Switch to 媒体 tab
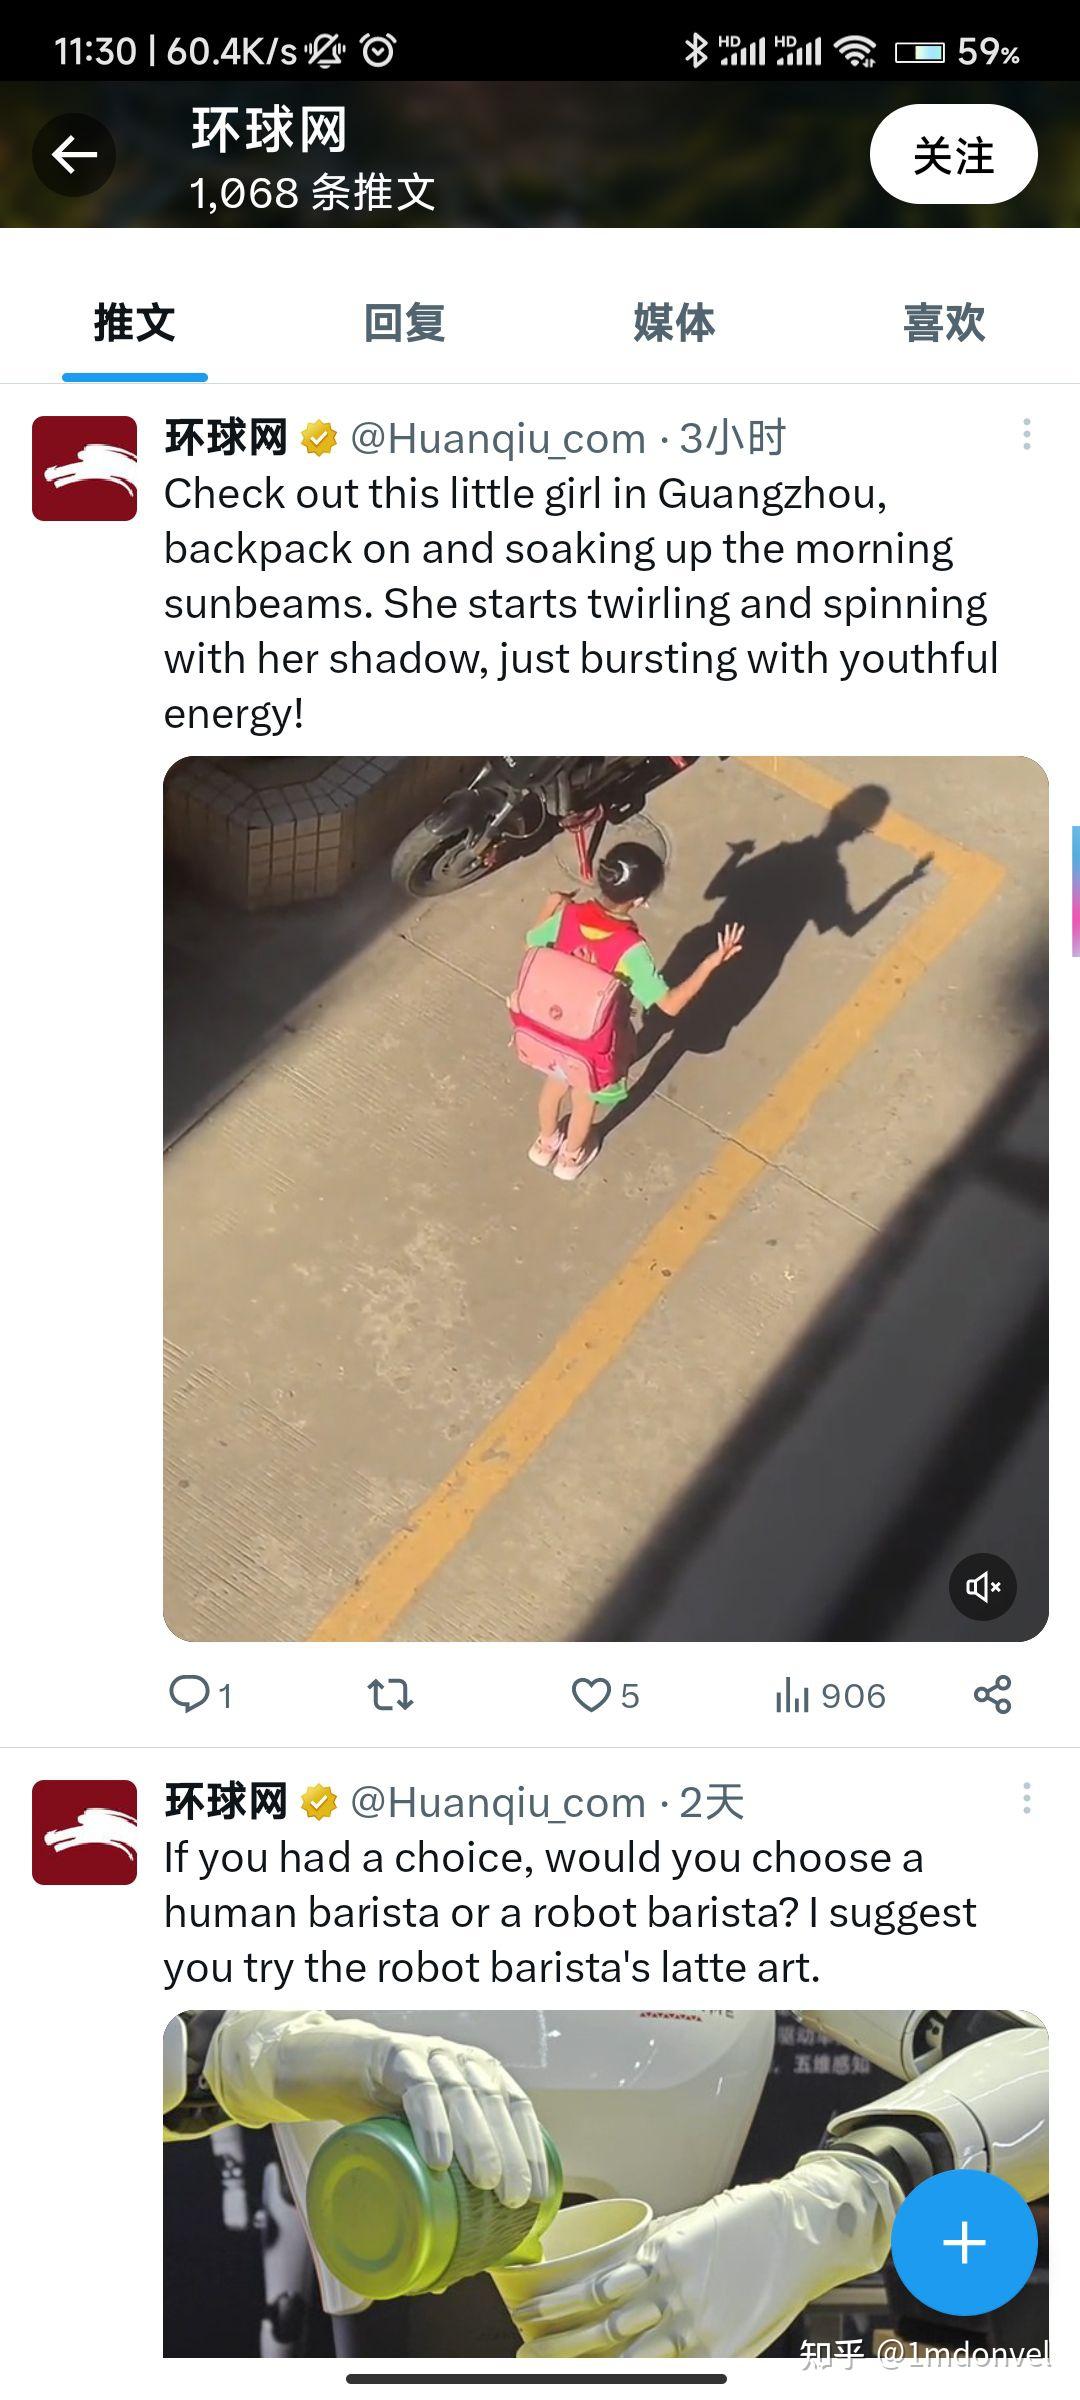 [674, 323]
